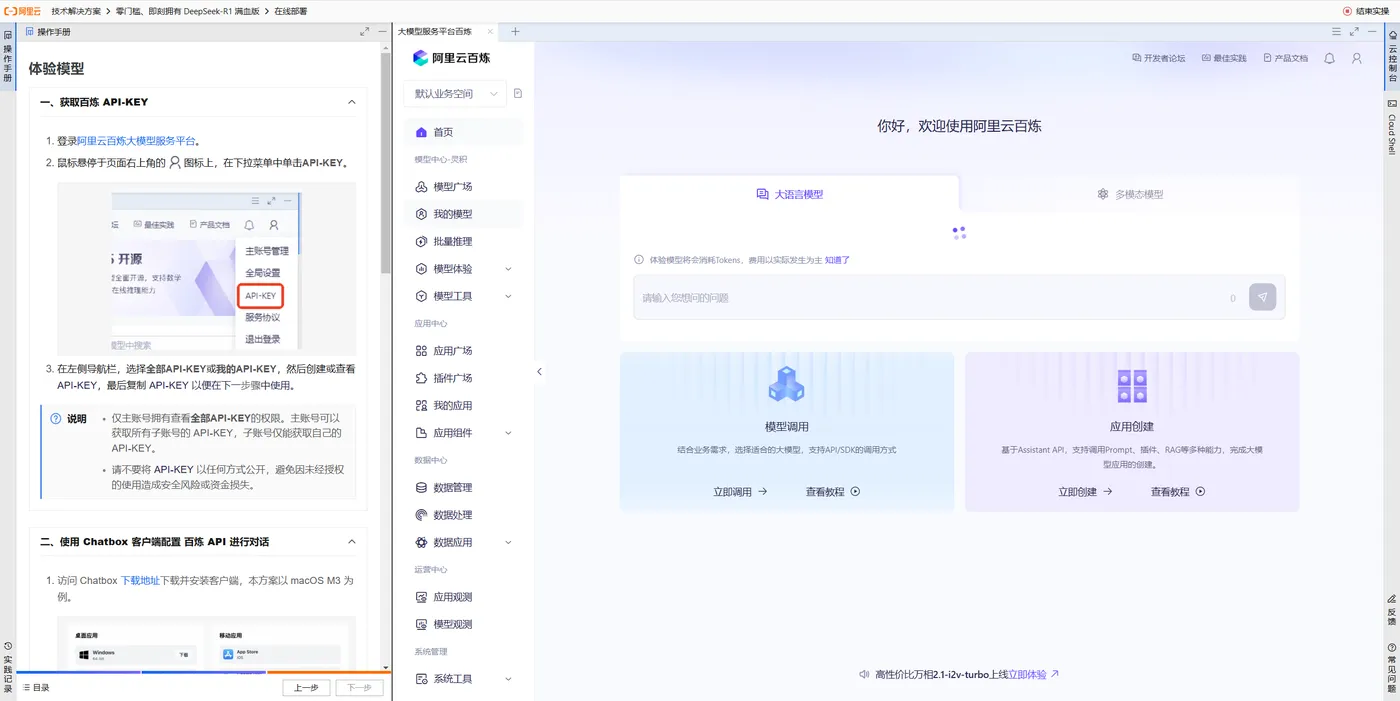Click the send message arrow button
Viewport: 1400px width, 701px height.
pyautogui.click(x=1262, y=297)
